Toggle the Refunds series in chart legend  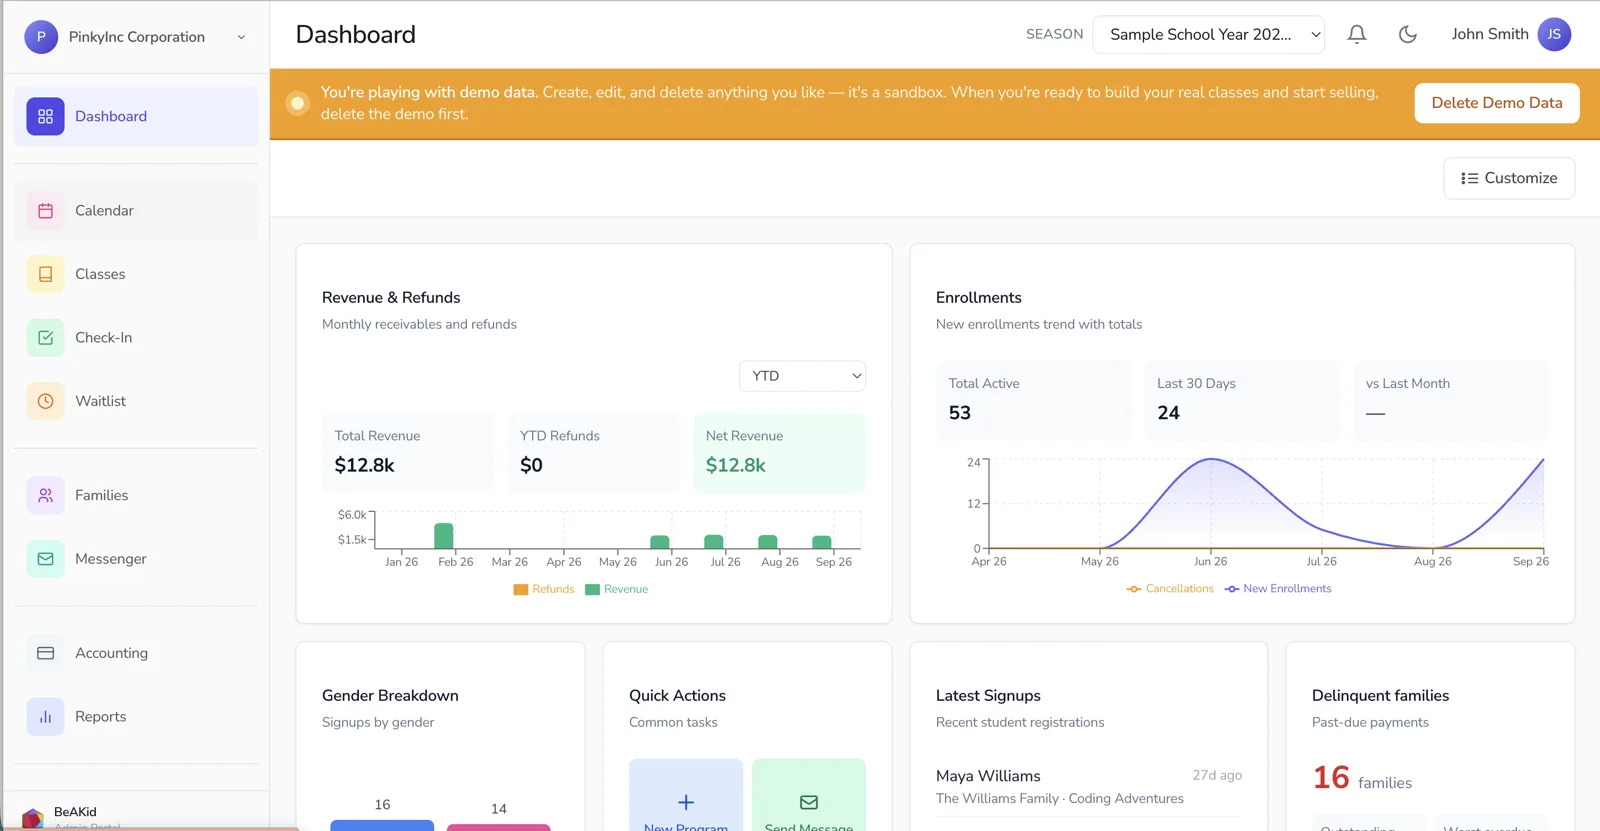(x=544, y=589)
